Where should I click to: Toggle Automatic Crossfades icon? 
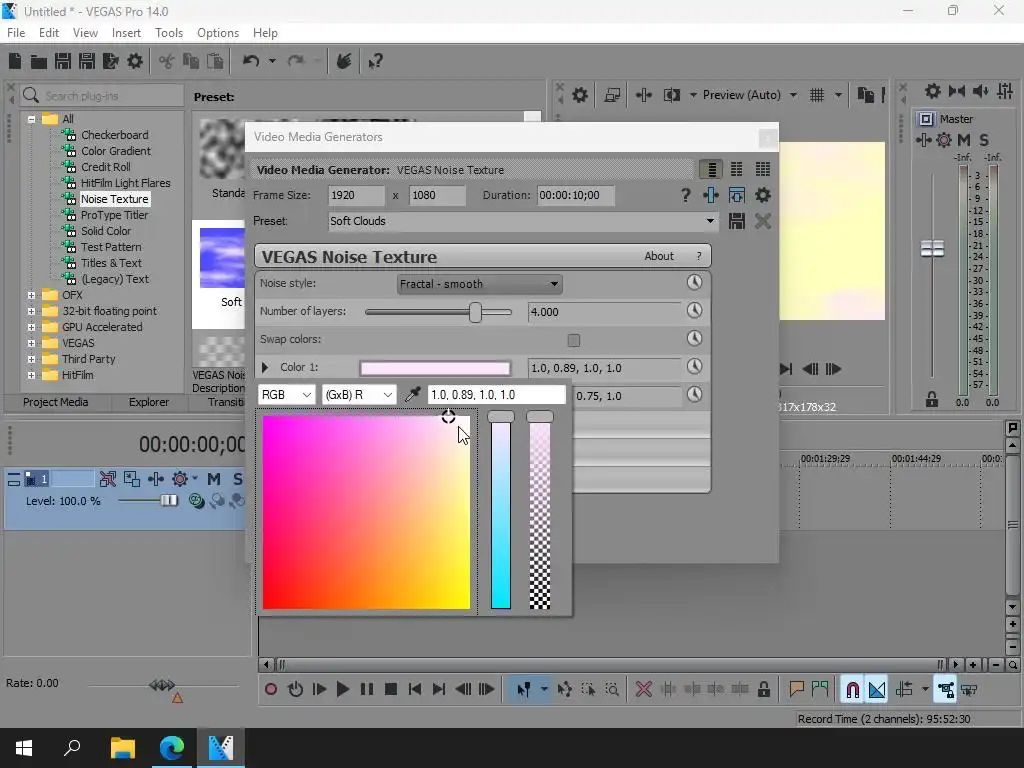pos(877,689)
